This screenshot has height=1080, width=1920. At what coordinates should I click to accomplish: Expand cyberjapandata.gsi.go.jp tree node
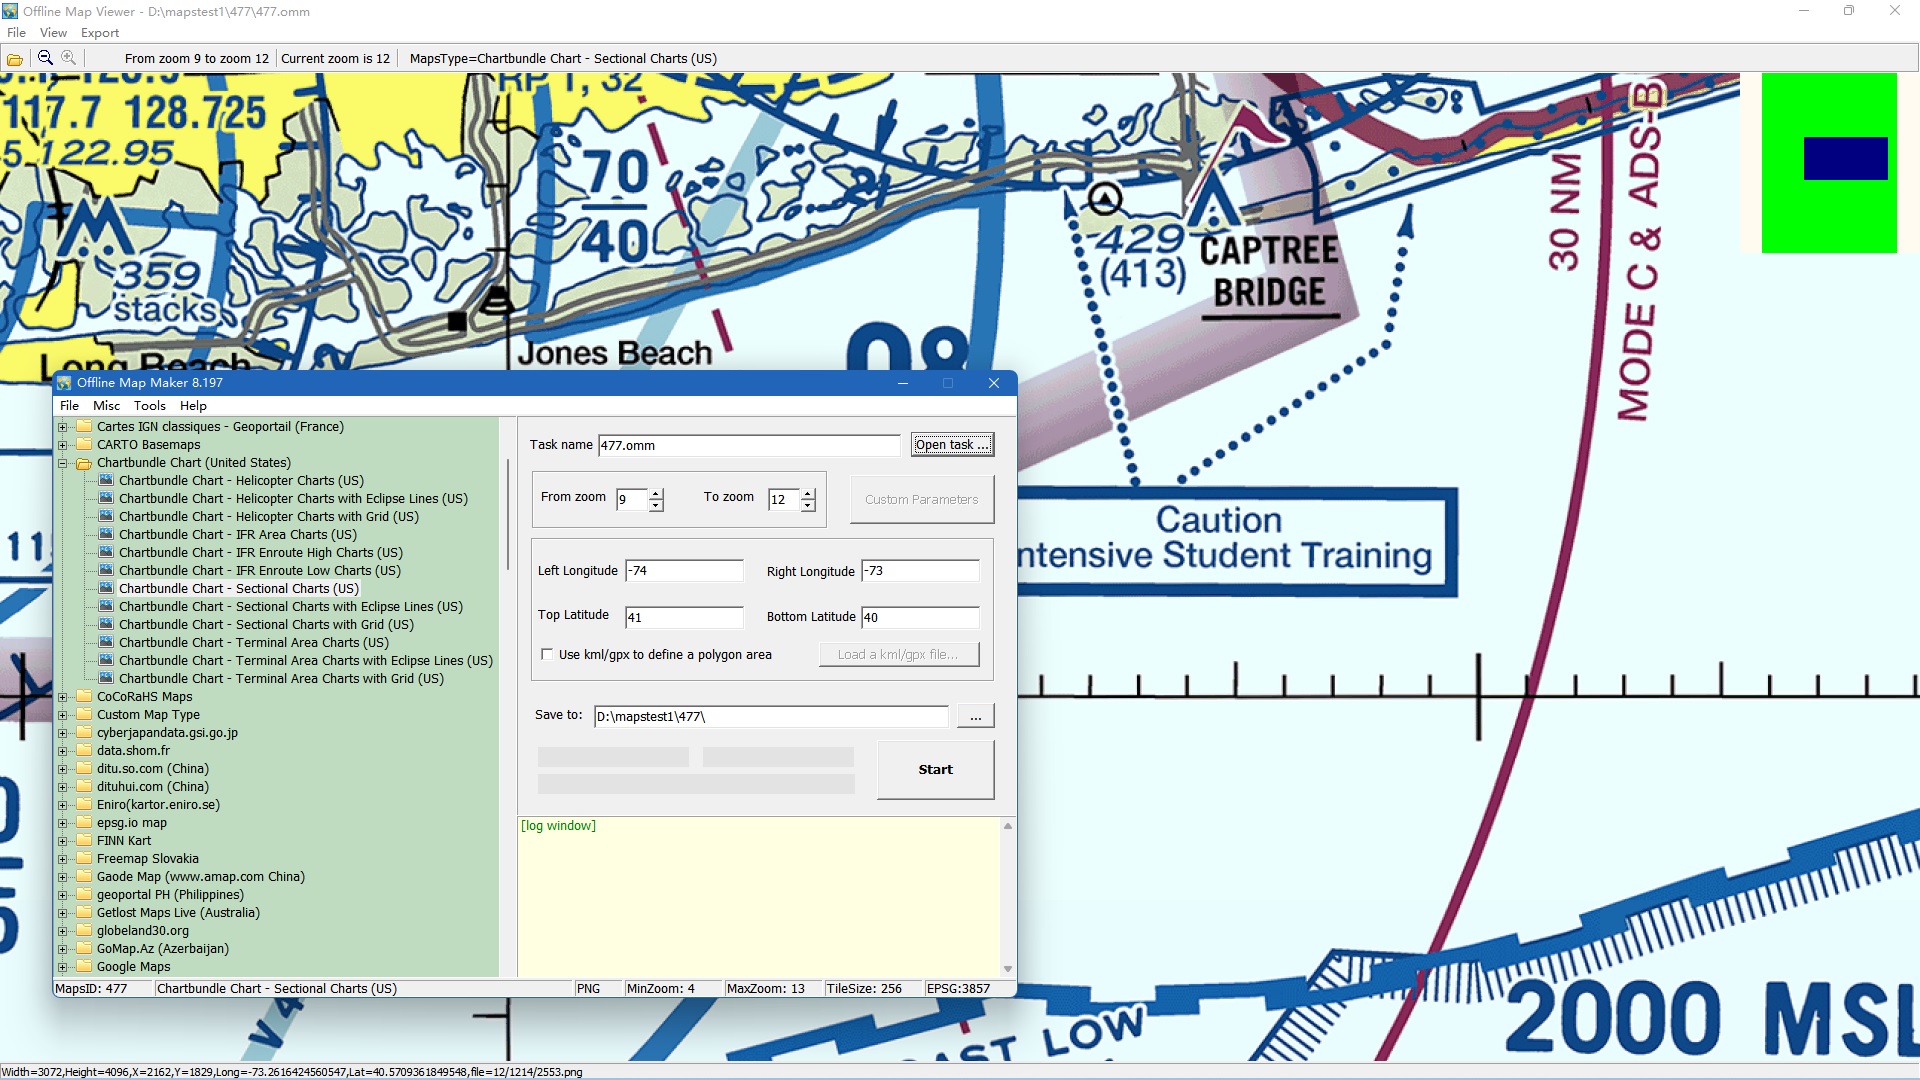[63, 733]
